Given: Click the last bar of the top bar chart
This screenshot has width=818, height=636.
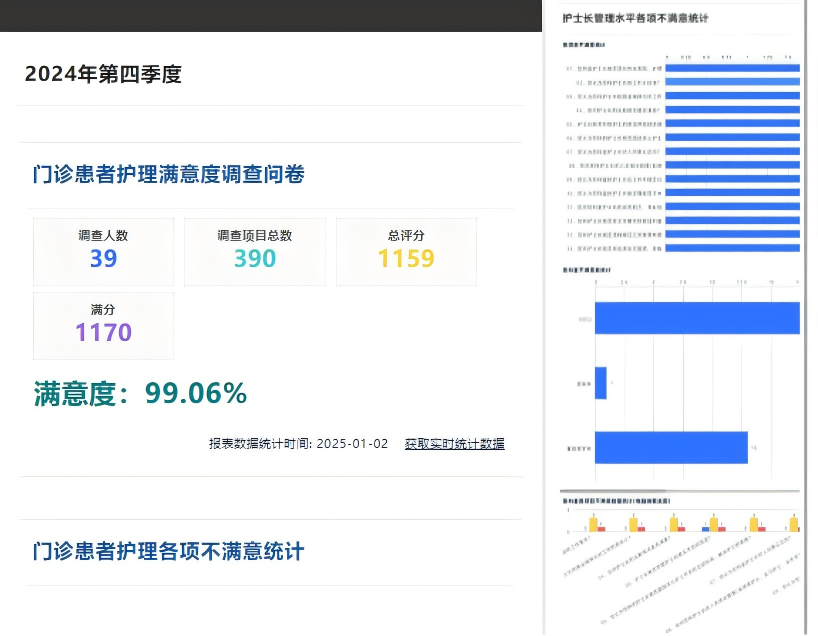Looking at the screenshot, I should tap(731, 247).
